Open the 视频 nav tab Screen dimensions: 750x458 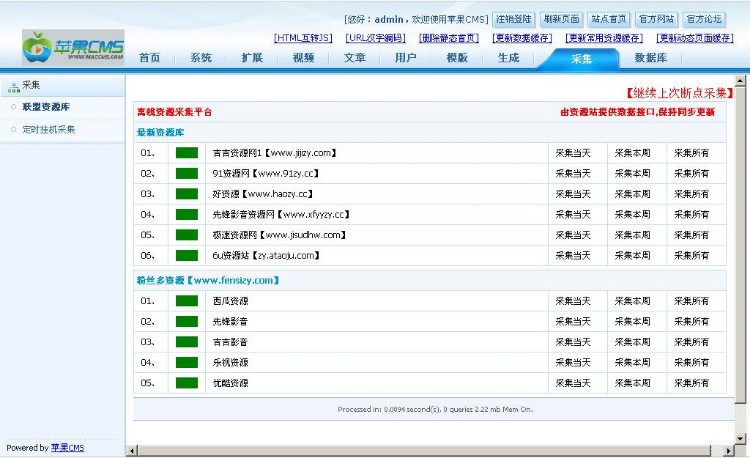click(303, 58)
